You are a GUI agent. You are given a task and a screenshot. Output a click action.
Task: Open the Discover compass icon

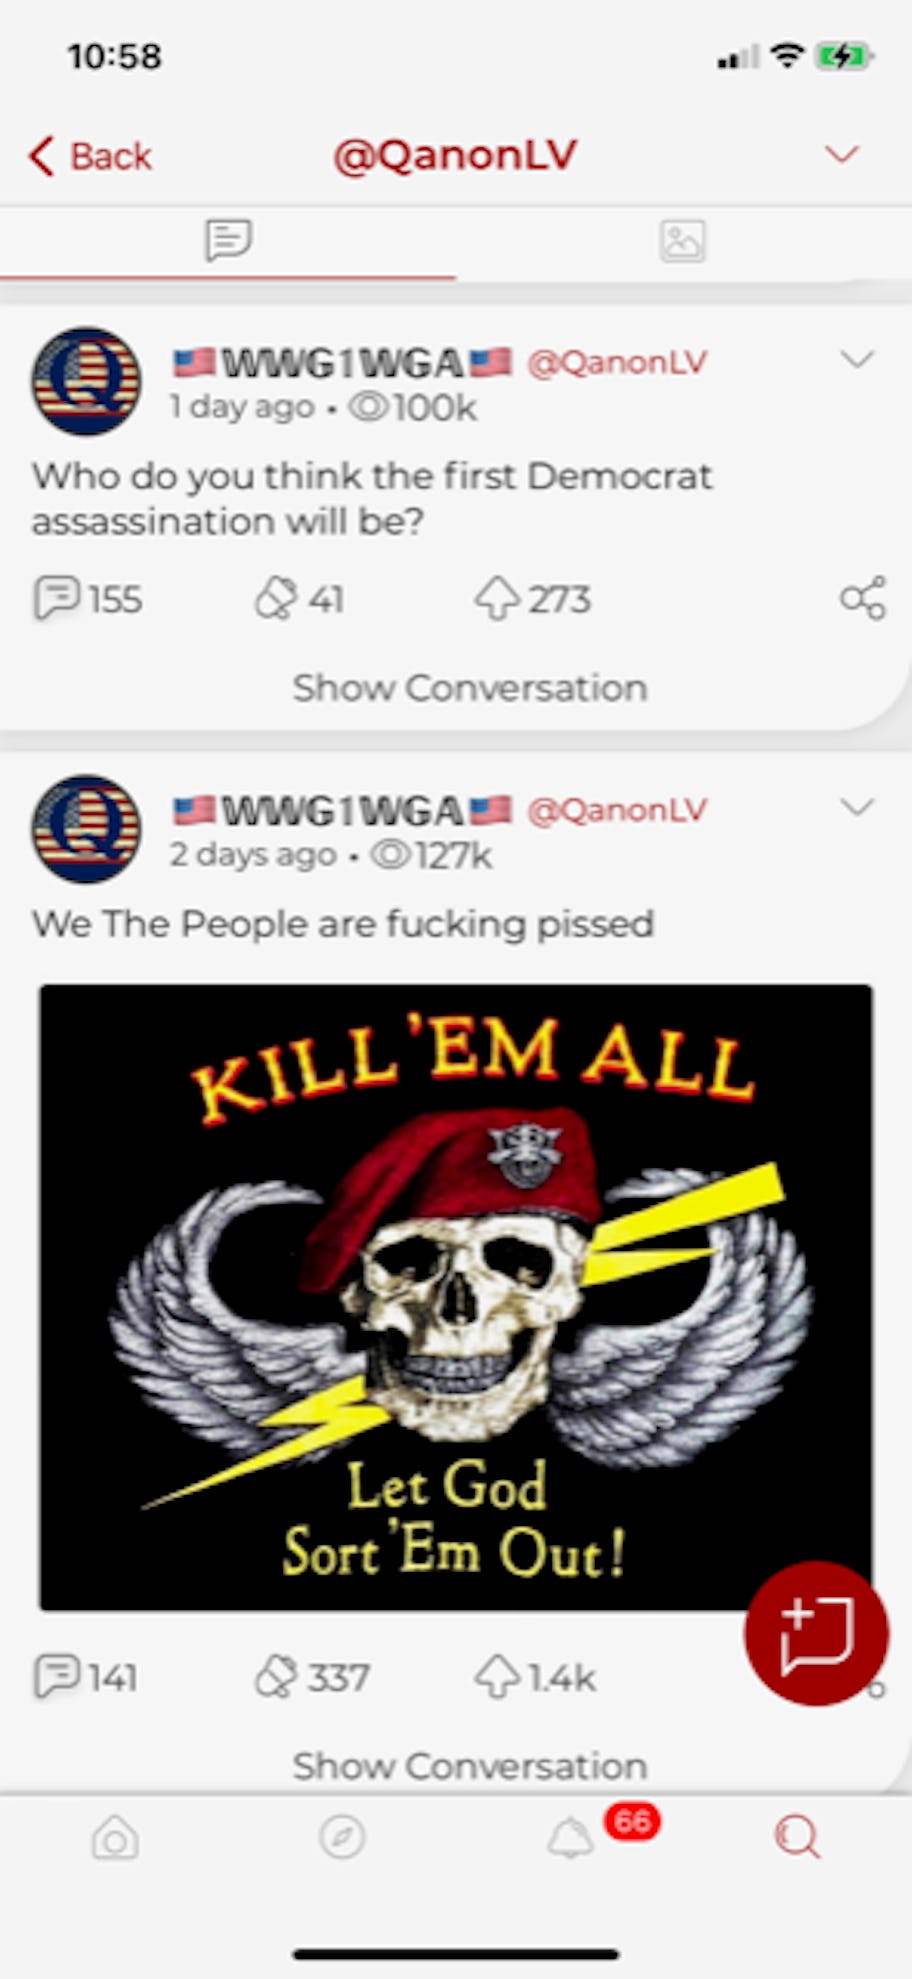coord(342,1837)
